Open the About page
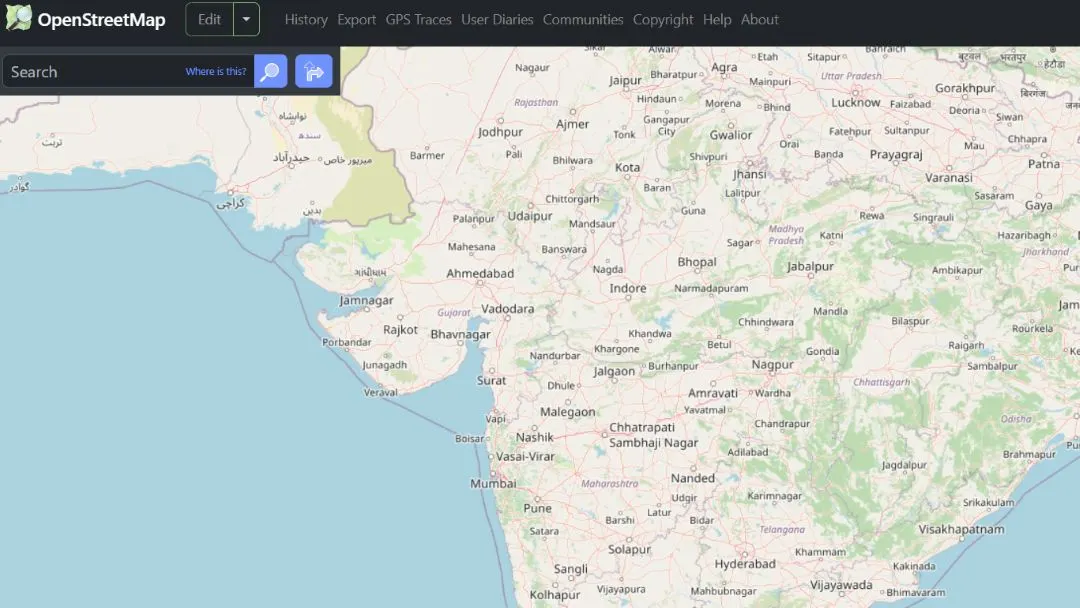The width and height of the screenshot is (1080, 608). (x=760, y=20)
